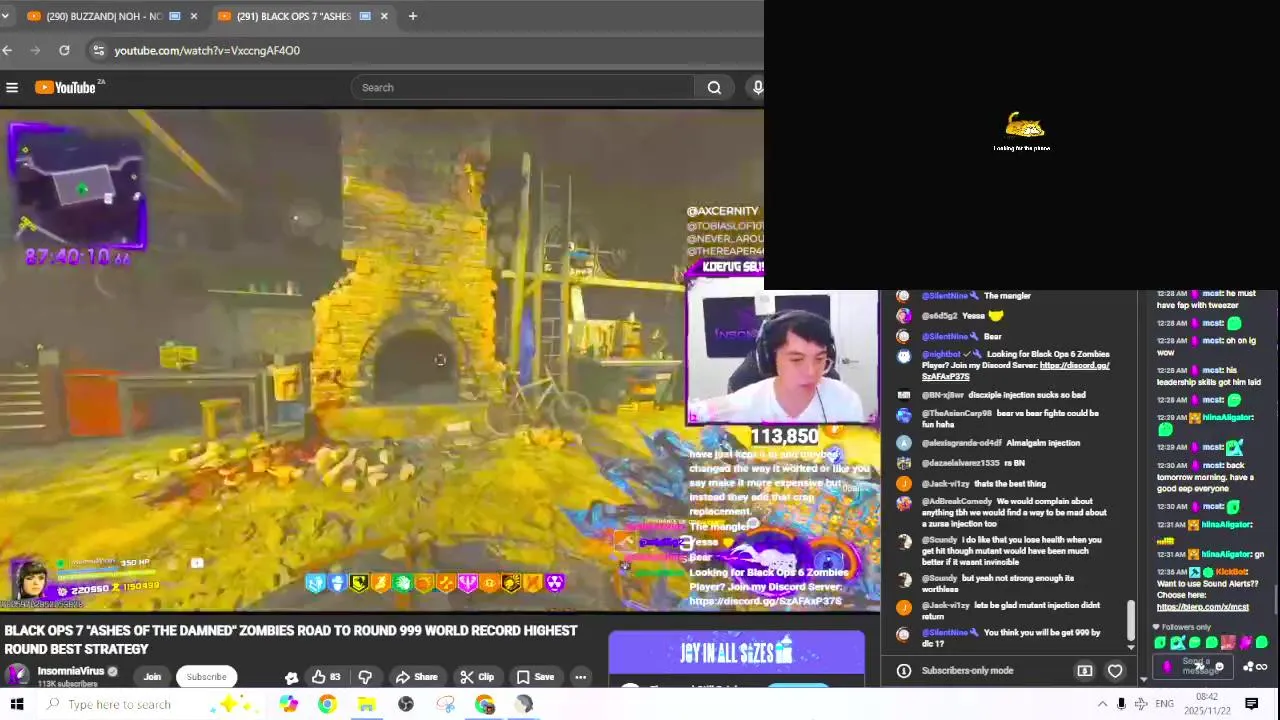Go back with the browser back arrow
Image resolution: width=1280 pixels, height=720 pixels.
point(7,50)
